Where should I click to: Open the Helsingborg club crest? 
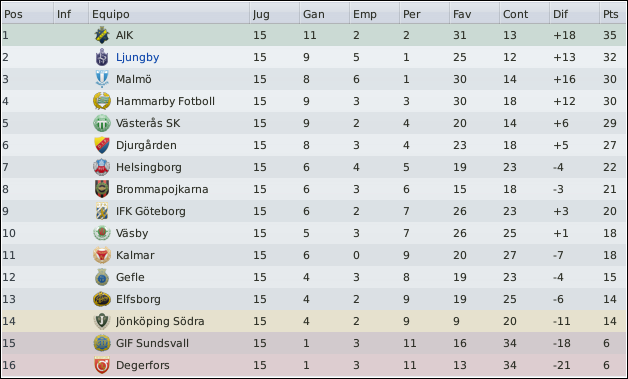(x=102, y=167)
